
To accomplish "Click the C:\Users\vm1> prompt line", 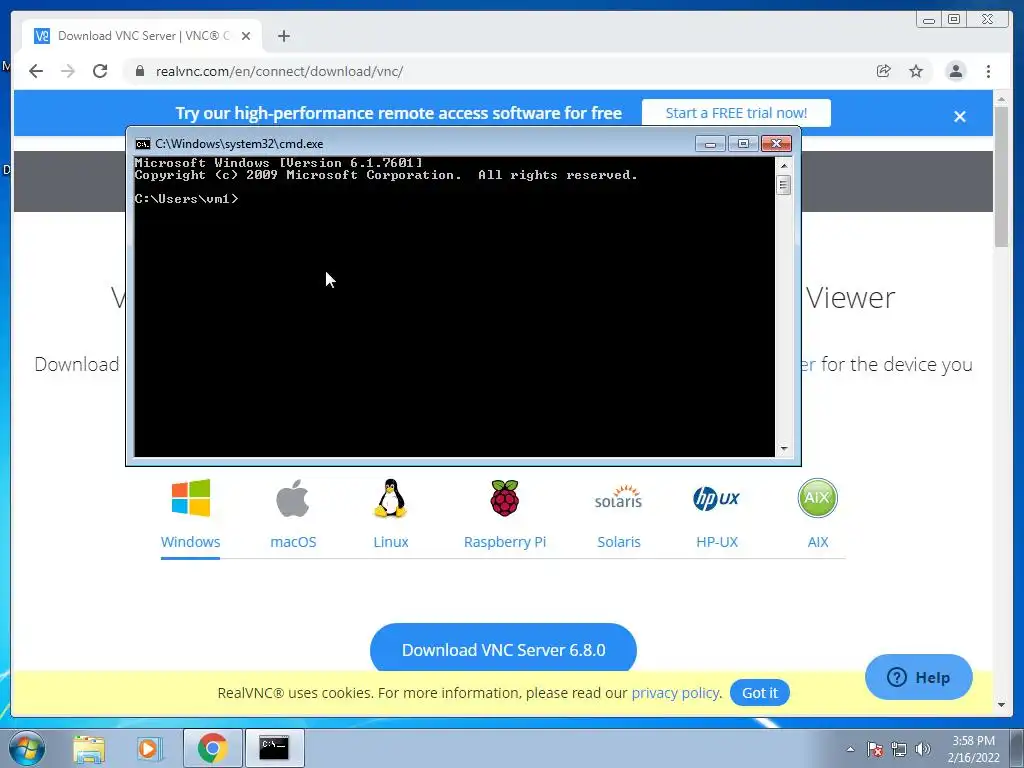I will (187, 199).
